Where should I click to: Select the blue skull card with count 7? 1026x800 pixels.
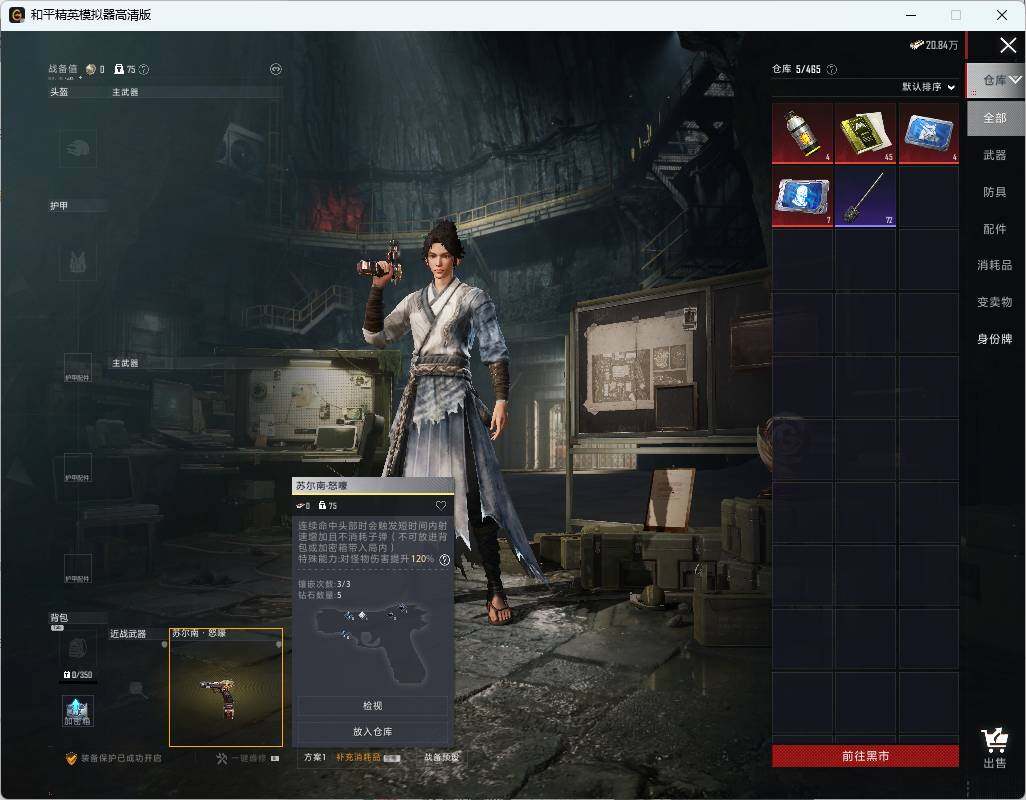[x=802, y=196]
